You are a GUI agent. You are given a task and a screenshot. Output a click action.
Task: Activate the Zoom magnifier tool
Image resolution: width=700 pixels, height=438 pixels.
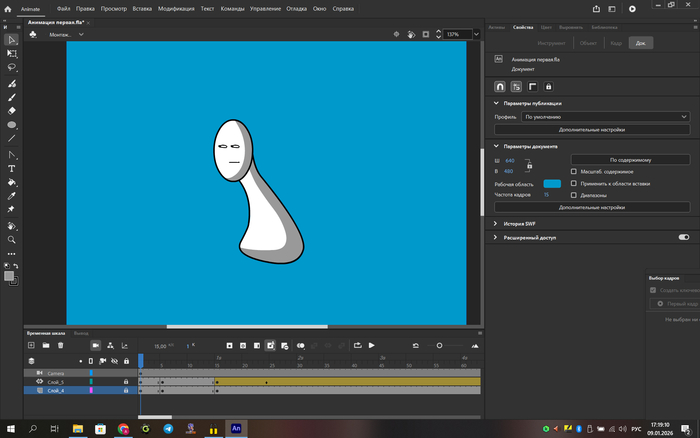point(12,240)
